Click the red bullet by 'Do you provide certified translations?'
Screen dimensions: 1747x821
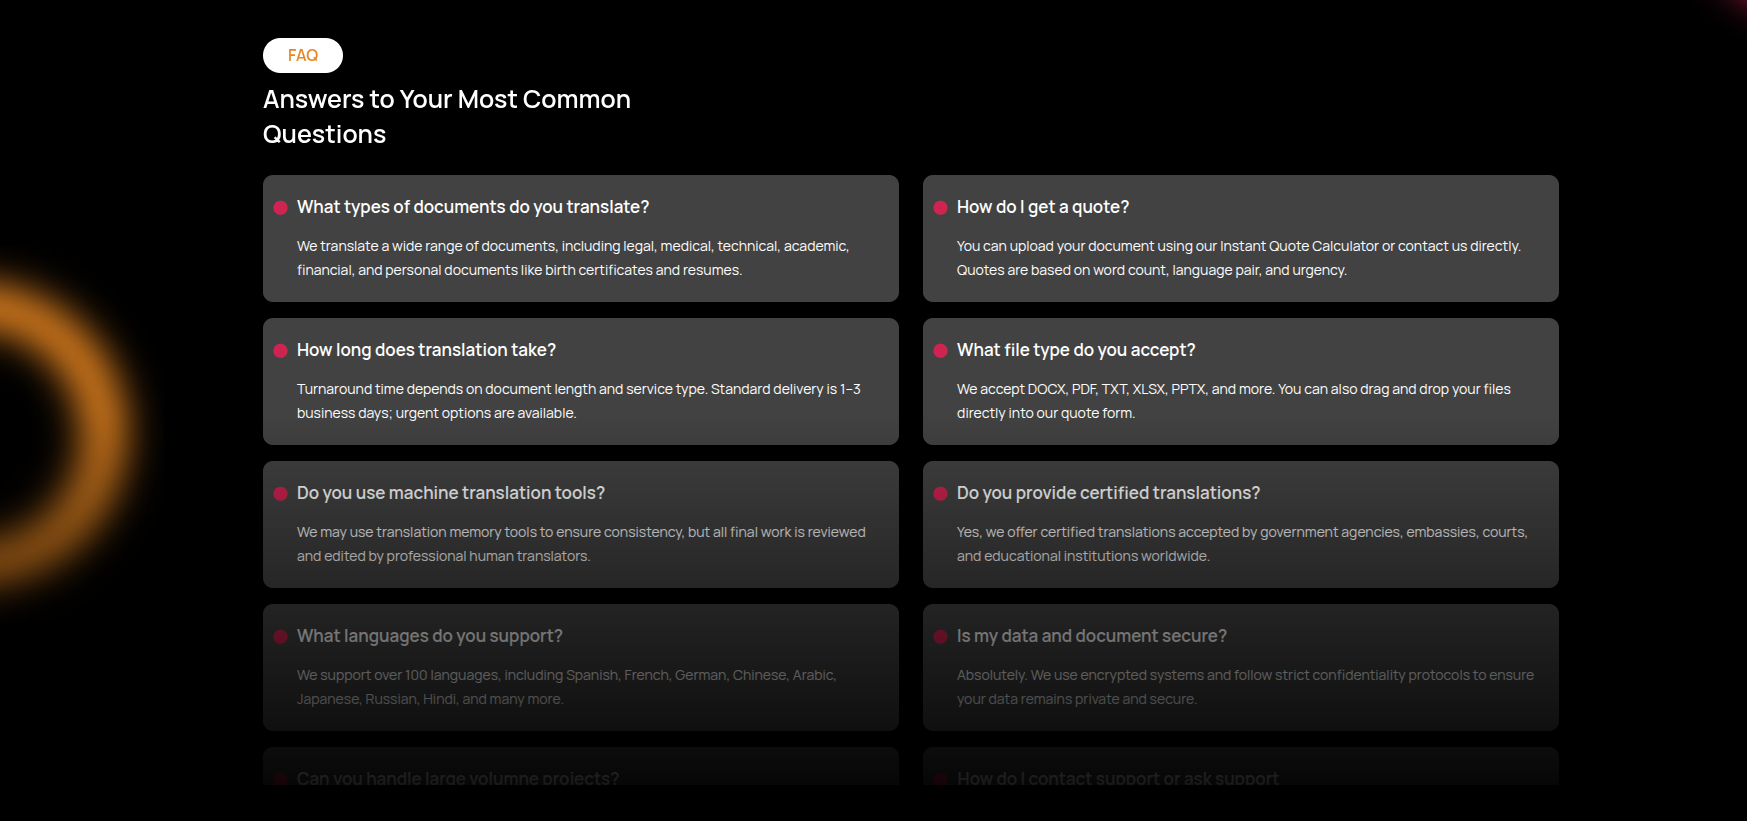(941, 494)
